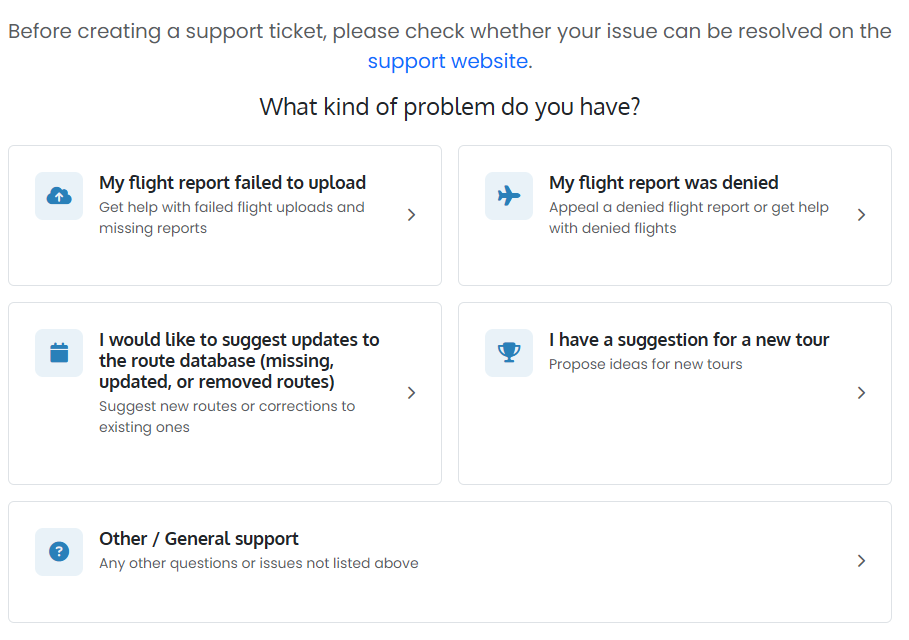Open the route database update option
Viewport: 909px width, 640px height.
[238, 360]
